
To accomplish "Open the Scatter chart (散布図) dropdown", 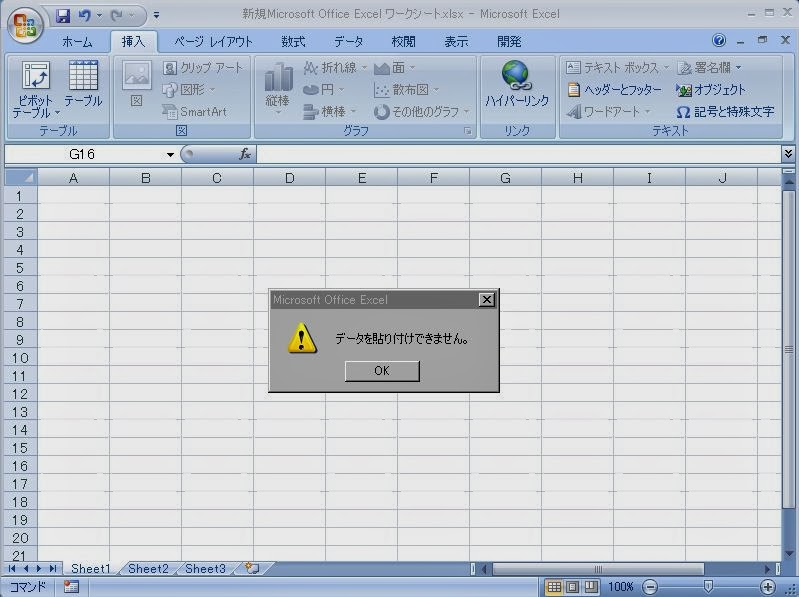I will pyautogui.click(x=406, y=90).
